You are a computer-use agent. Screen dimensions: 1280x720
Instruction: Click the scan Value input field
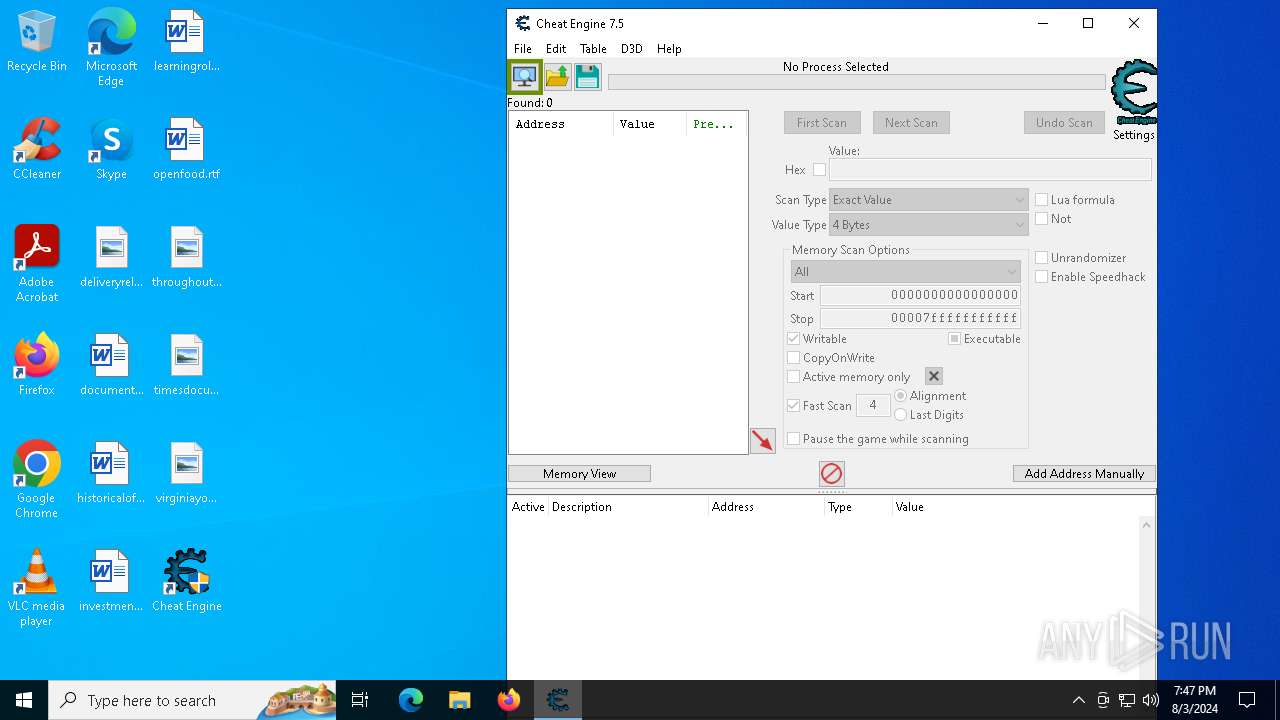(x=990, y=170)
